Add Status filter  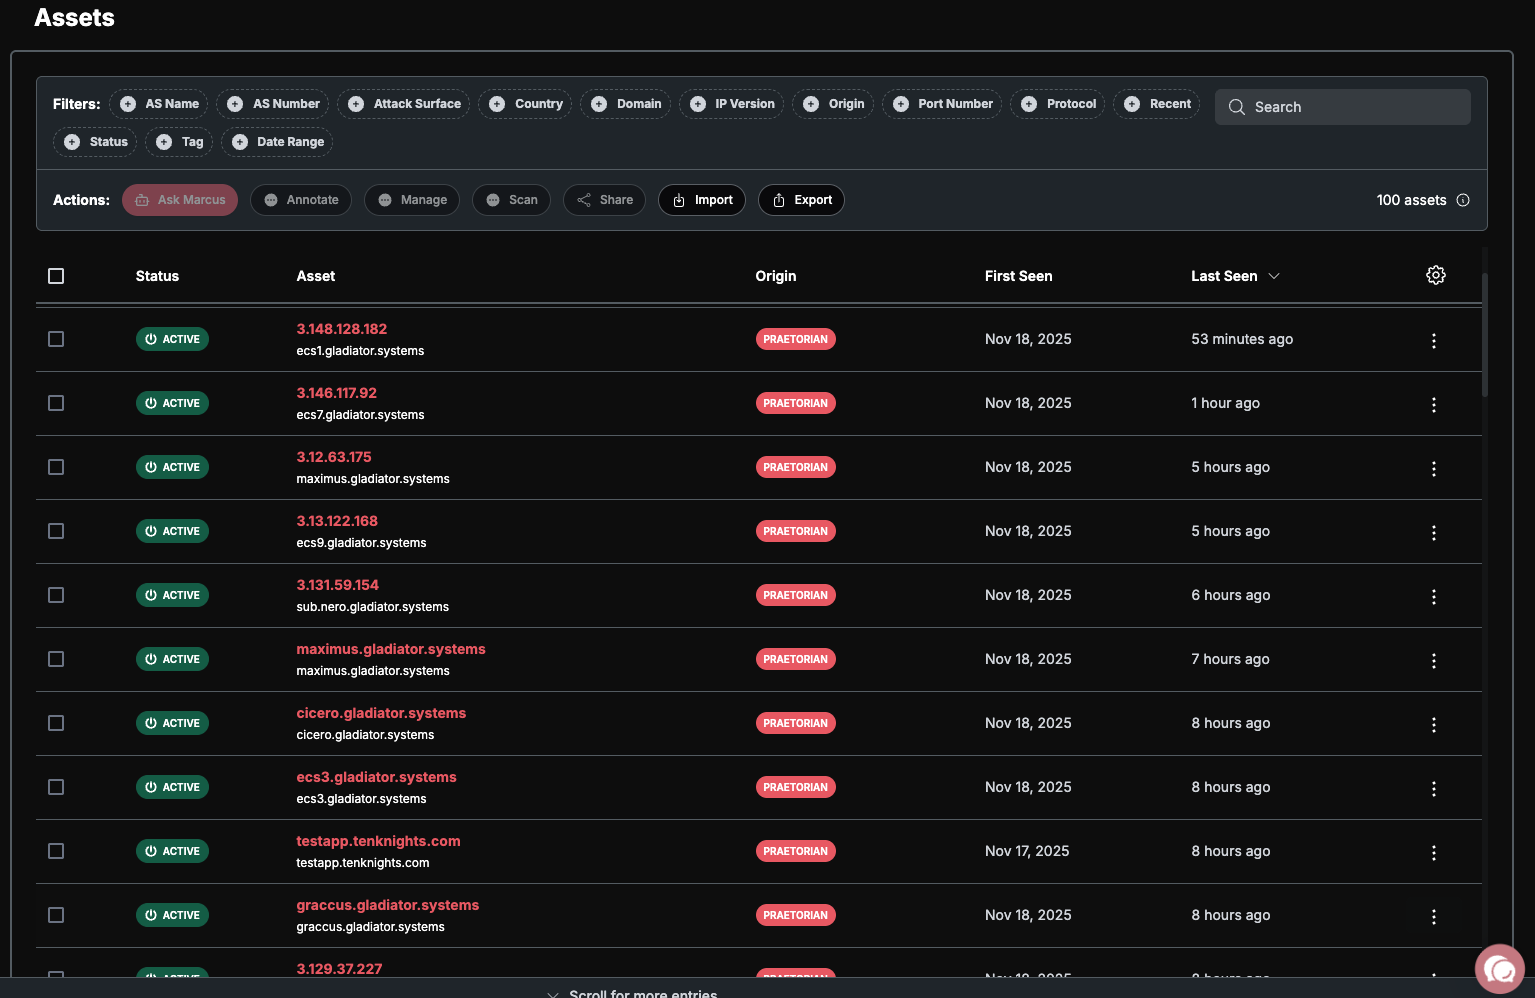pos(95,142)
